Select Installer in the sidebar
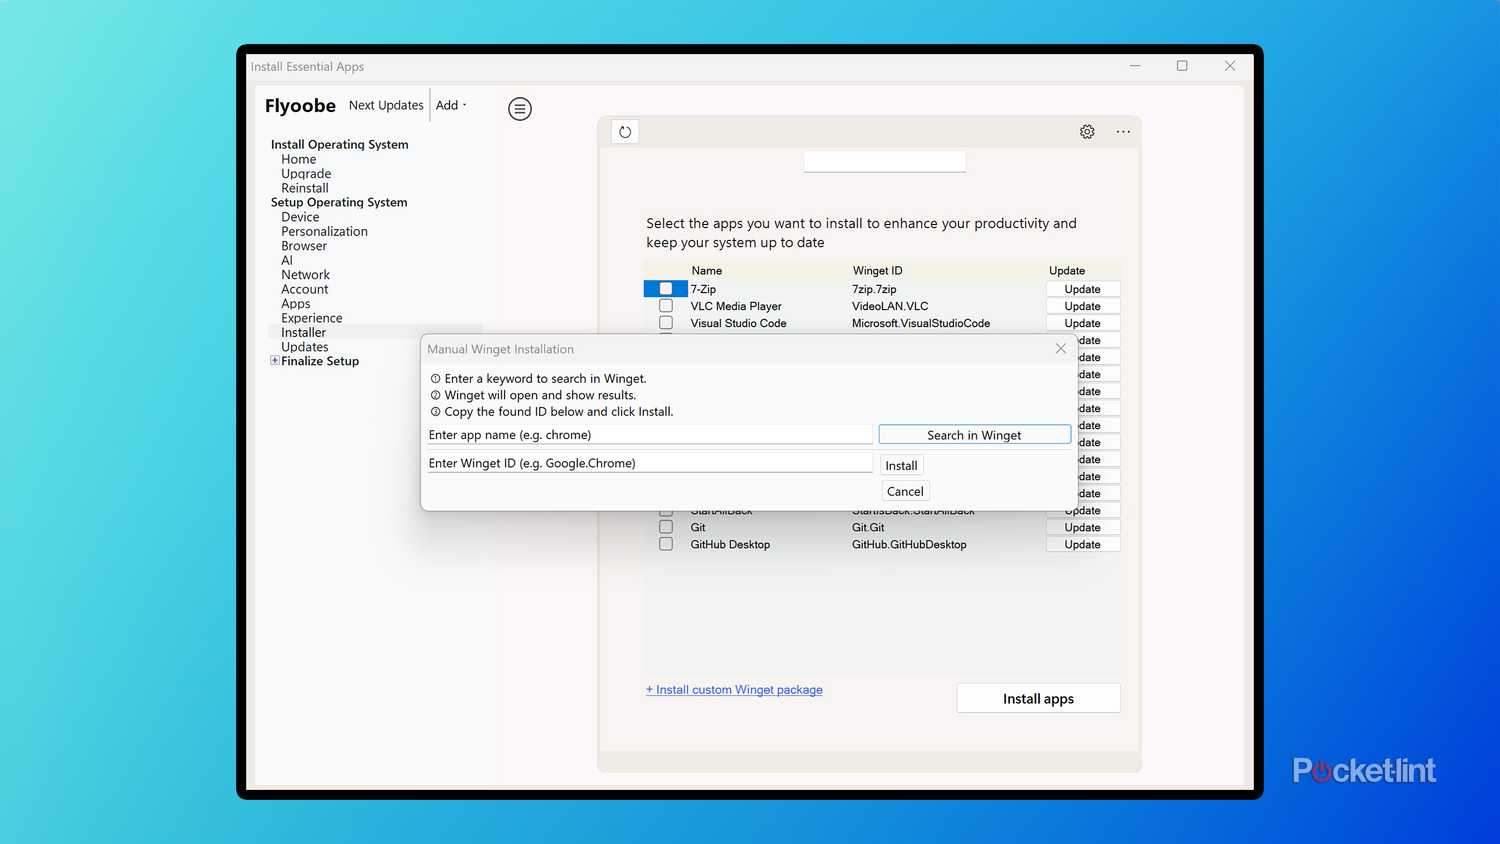The image size is (1500, 844). click(303, 332)
